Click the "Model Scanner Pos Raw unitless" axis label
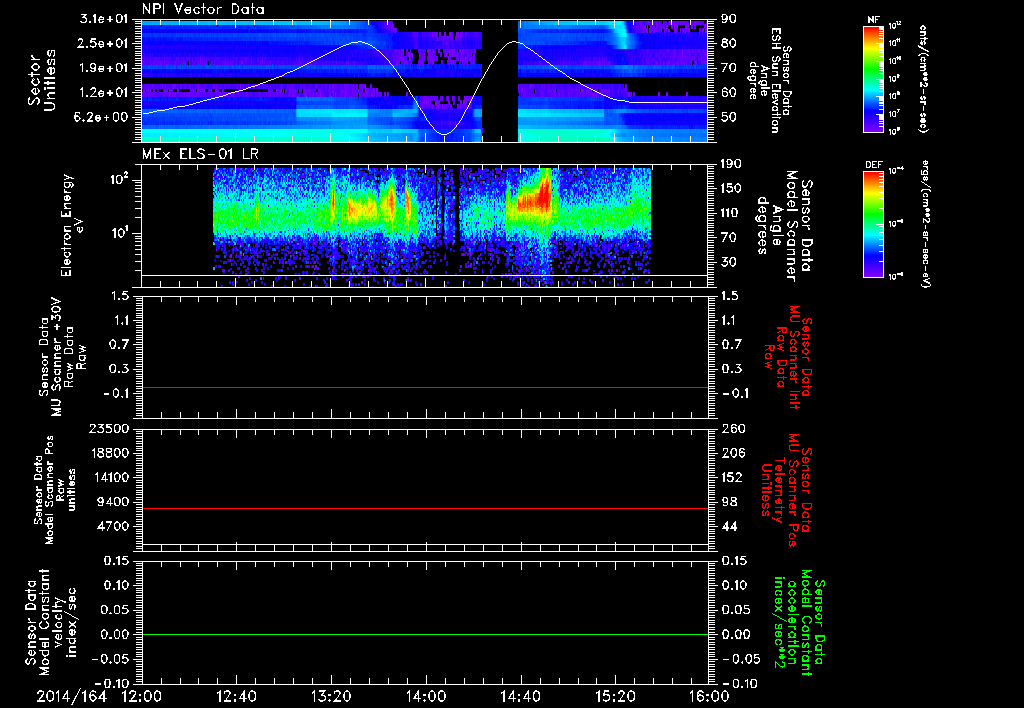Viewport: 1024px width, 708px height. point(55,490)
